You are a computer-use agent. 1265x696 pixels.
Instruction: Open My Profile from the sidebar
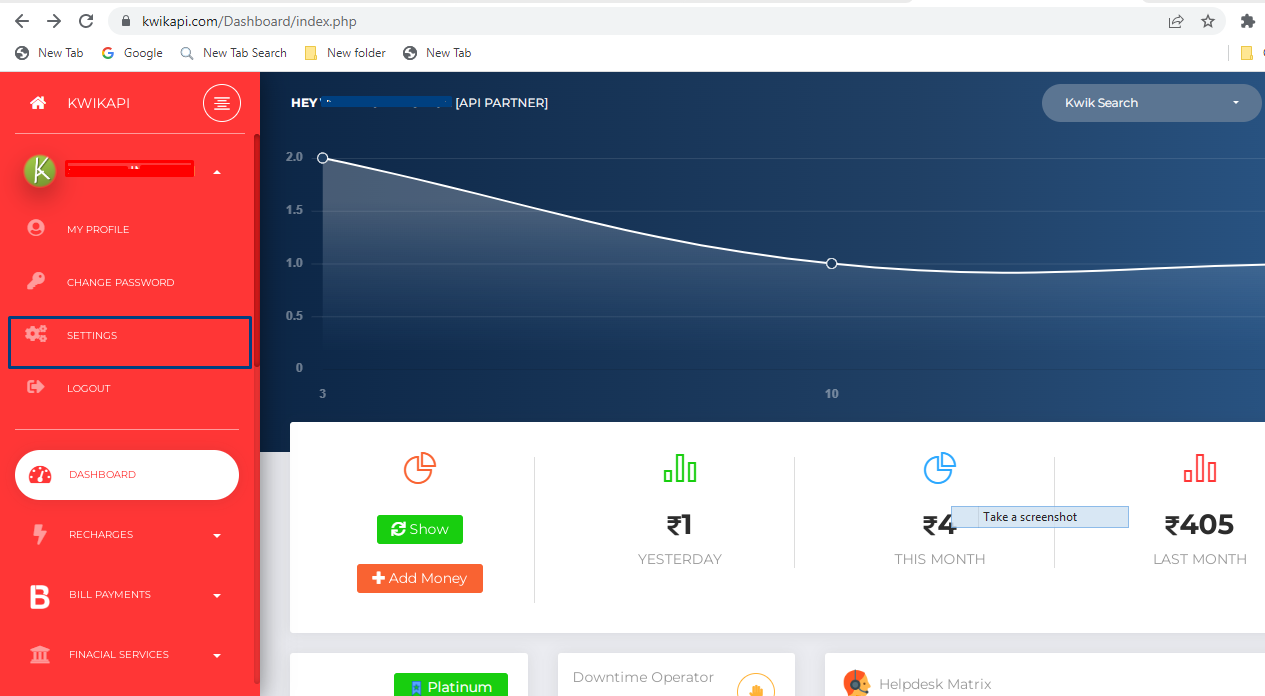[98, 229]
